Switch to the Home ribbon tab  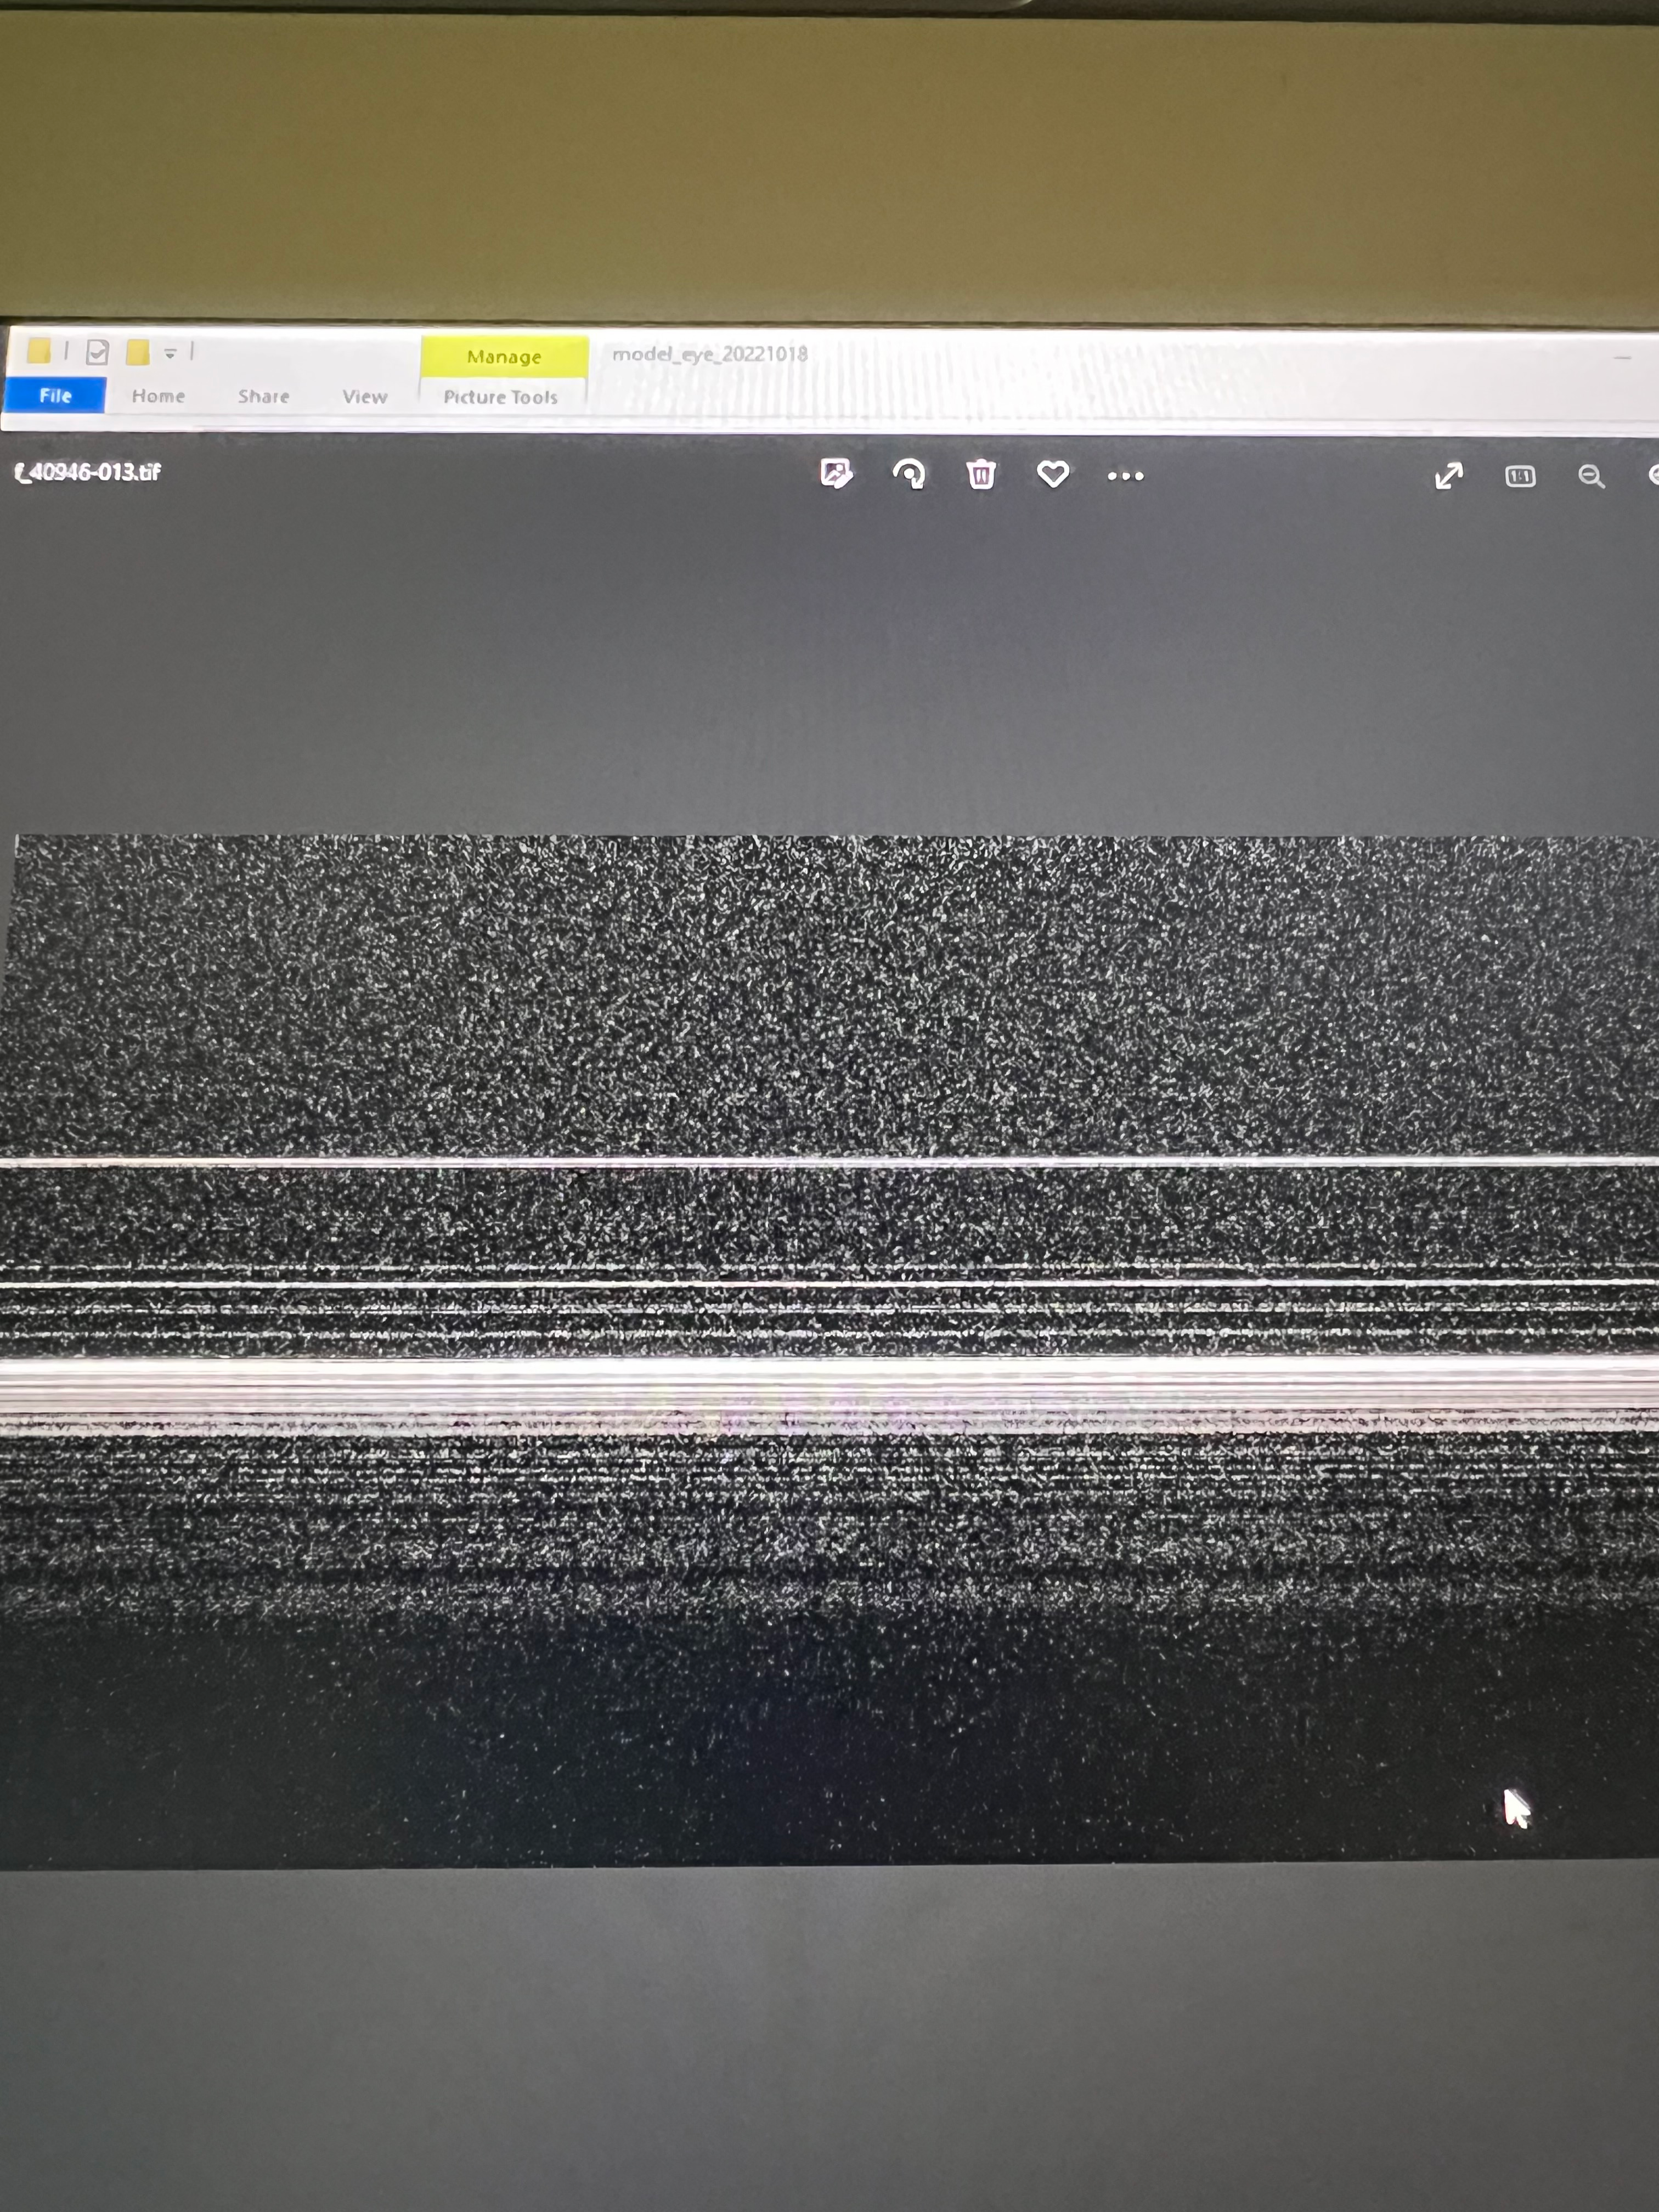pos(158,396)
